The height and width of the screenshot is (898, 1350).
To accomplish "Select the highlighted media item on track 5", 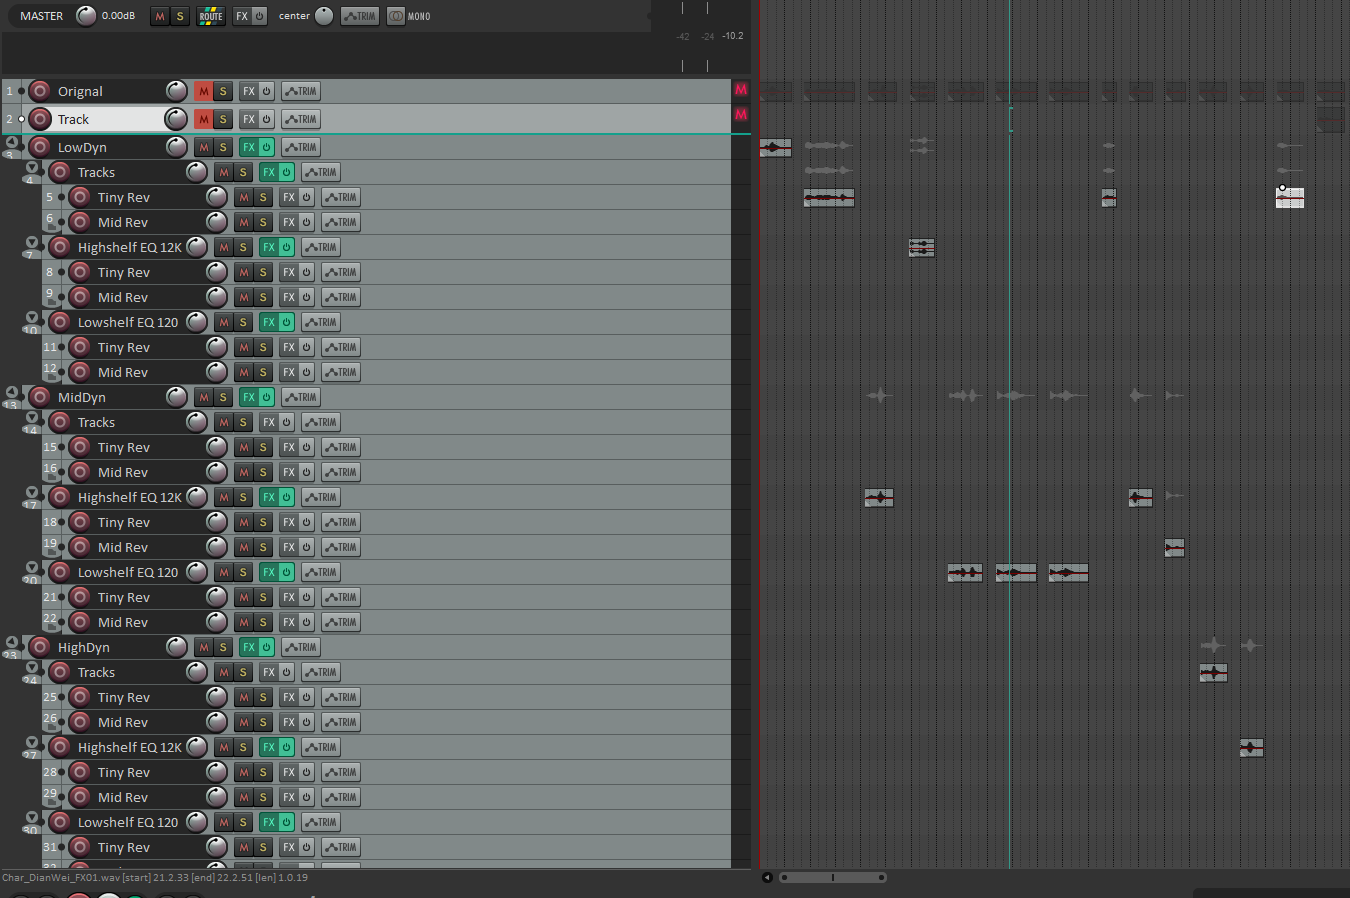I will (1290, 198).
